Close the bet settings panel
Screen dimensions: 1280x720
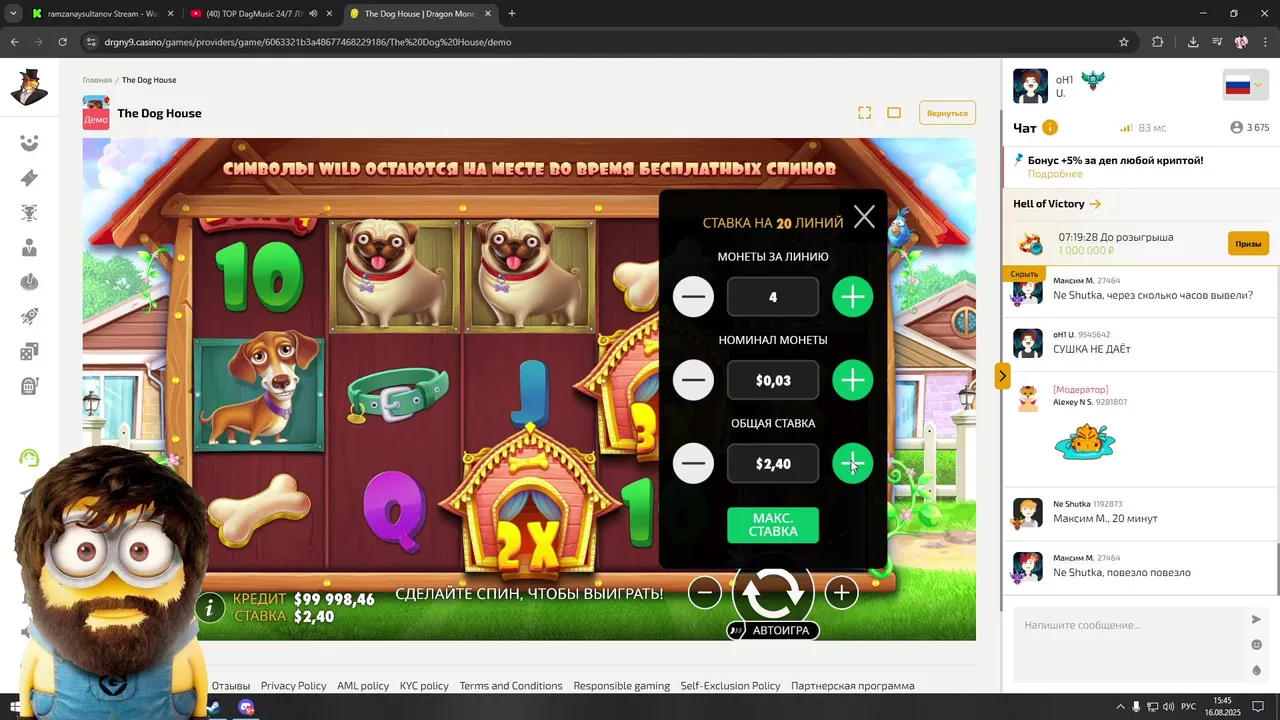[864, 216]
